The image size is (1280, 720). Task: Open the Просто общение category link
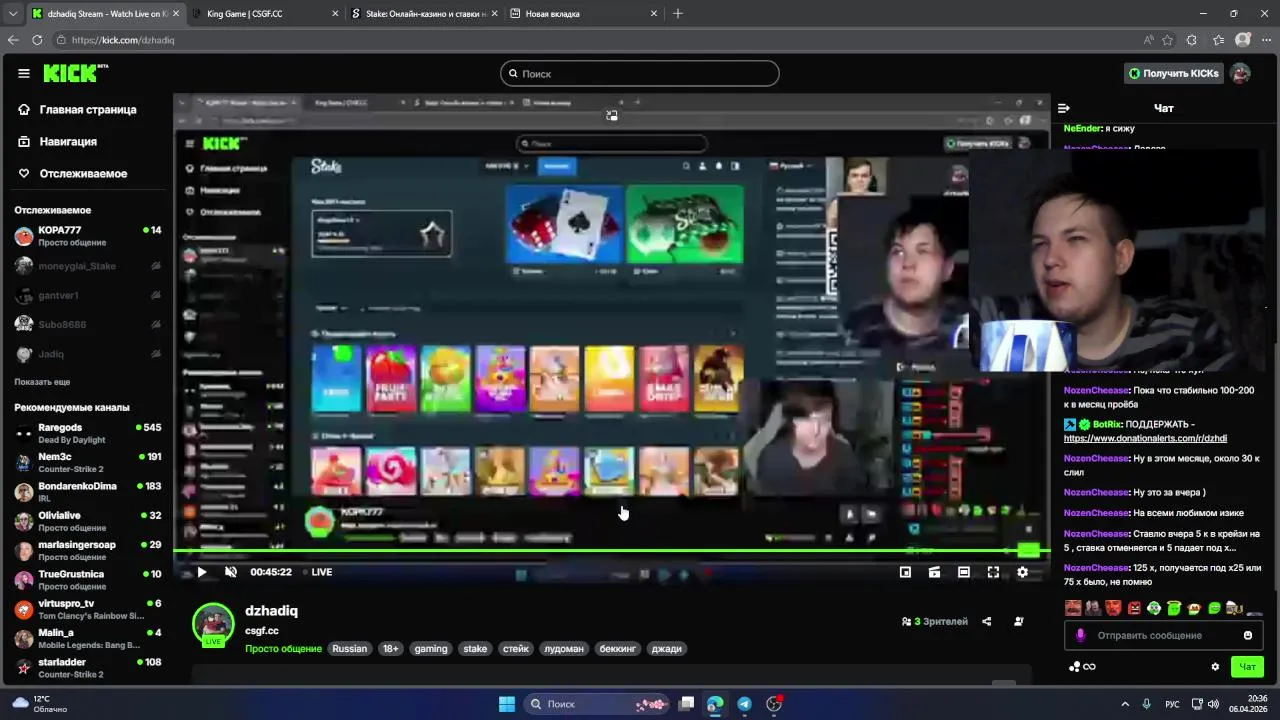(x=283, y=649)
